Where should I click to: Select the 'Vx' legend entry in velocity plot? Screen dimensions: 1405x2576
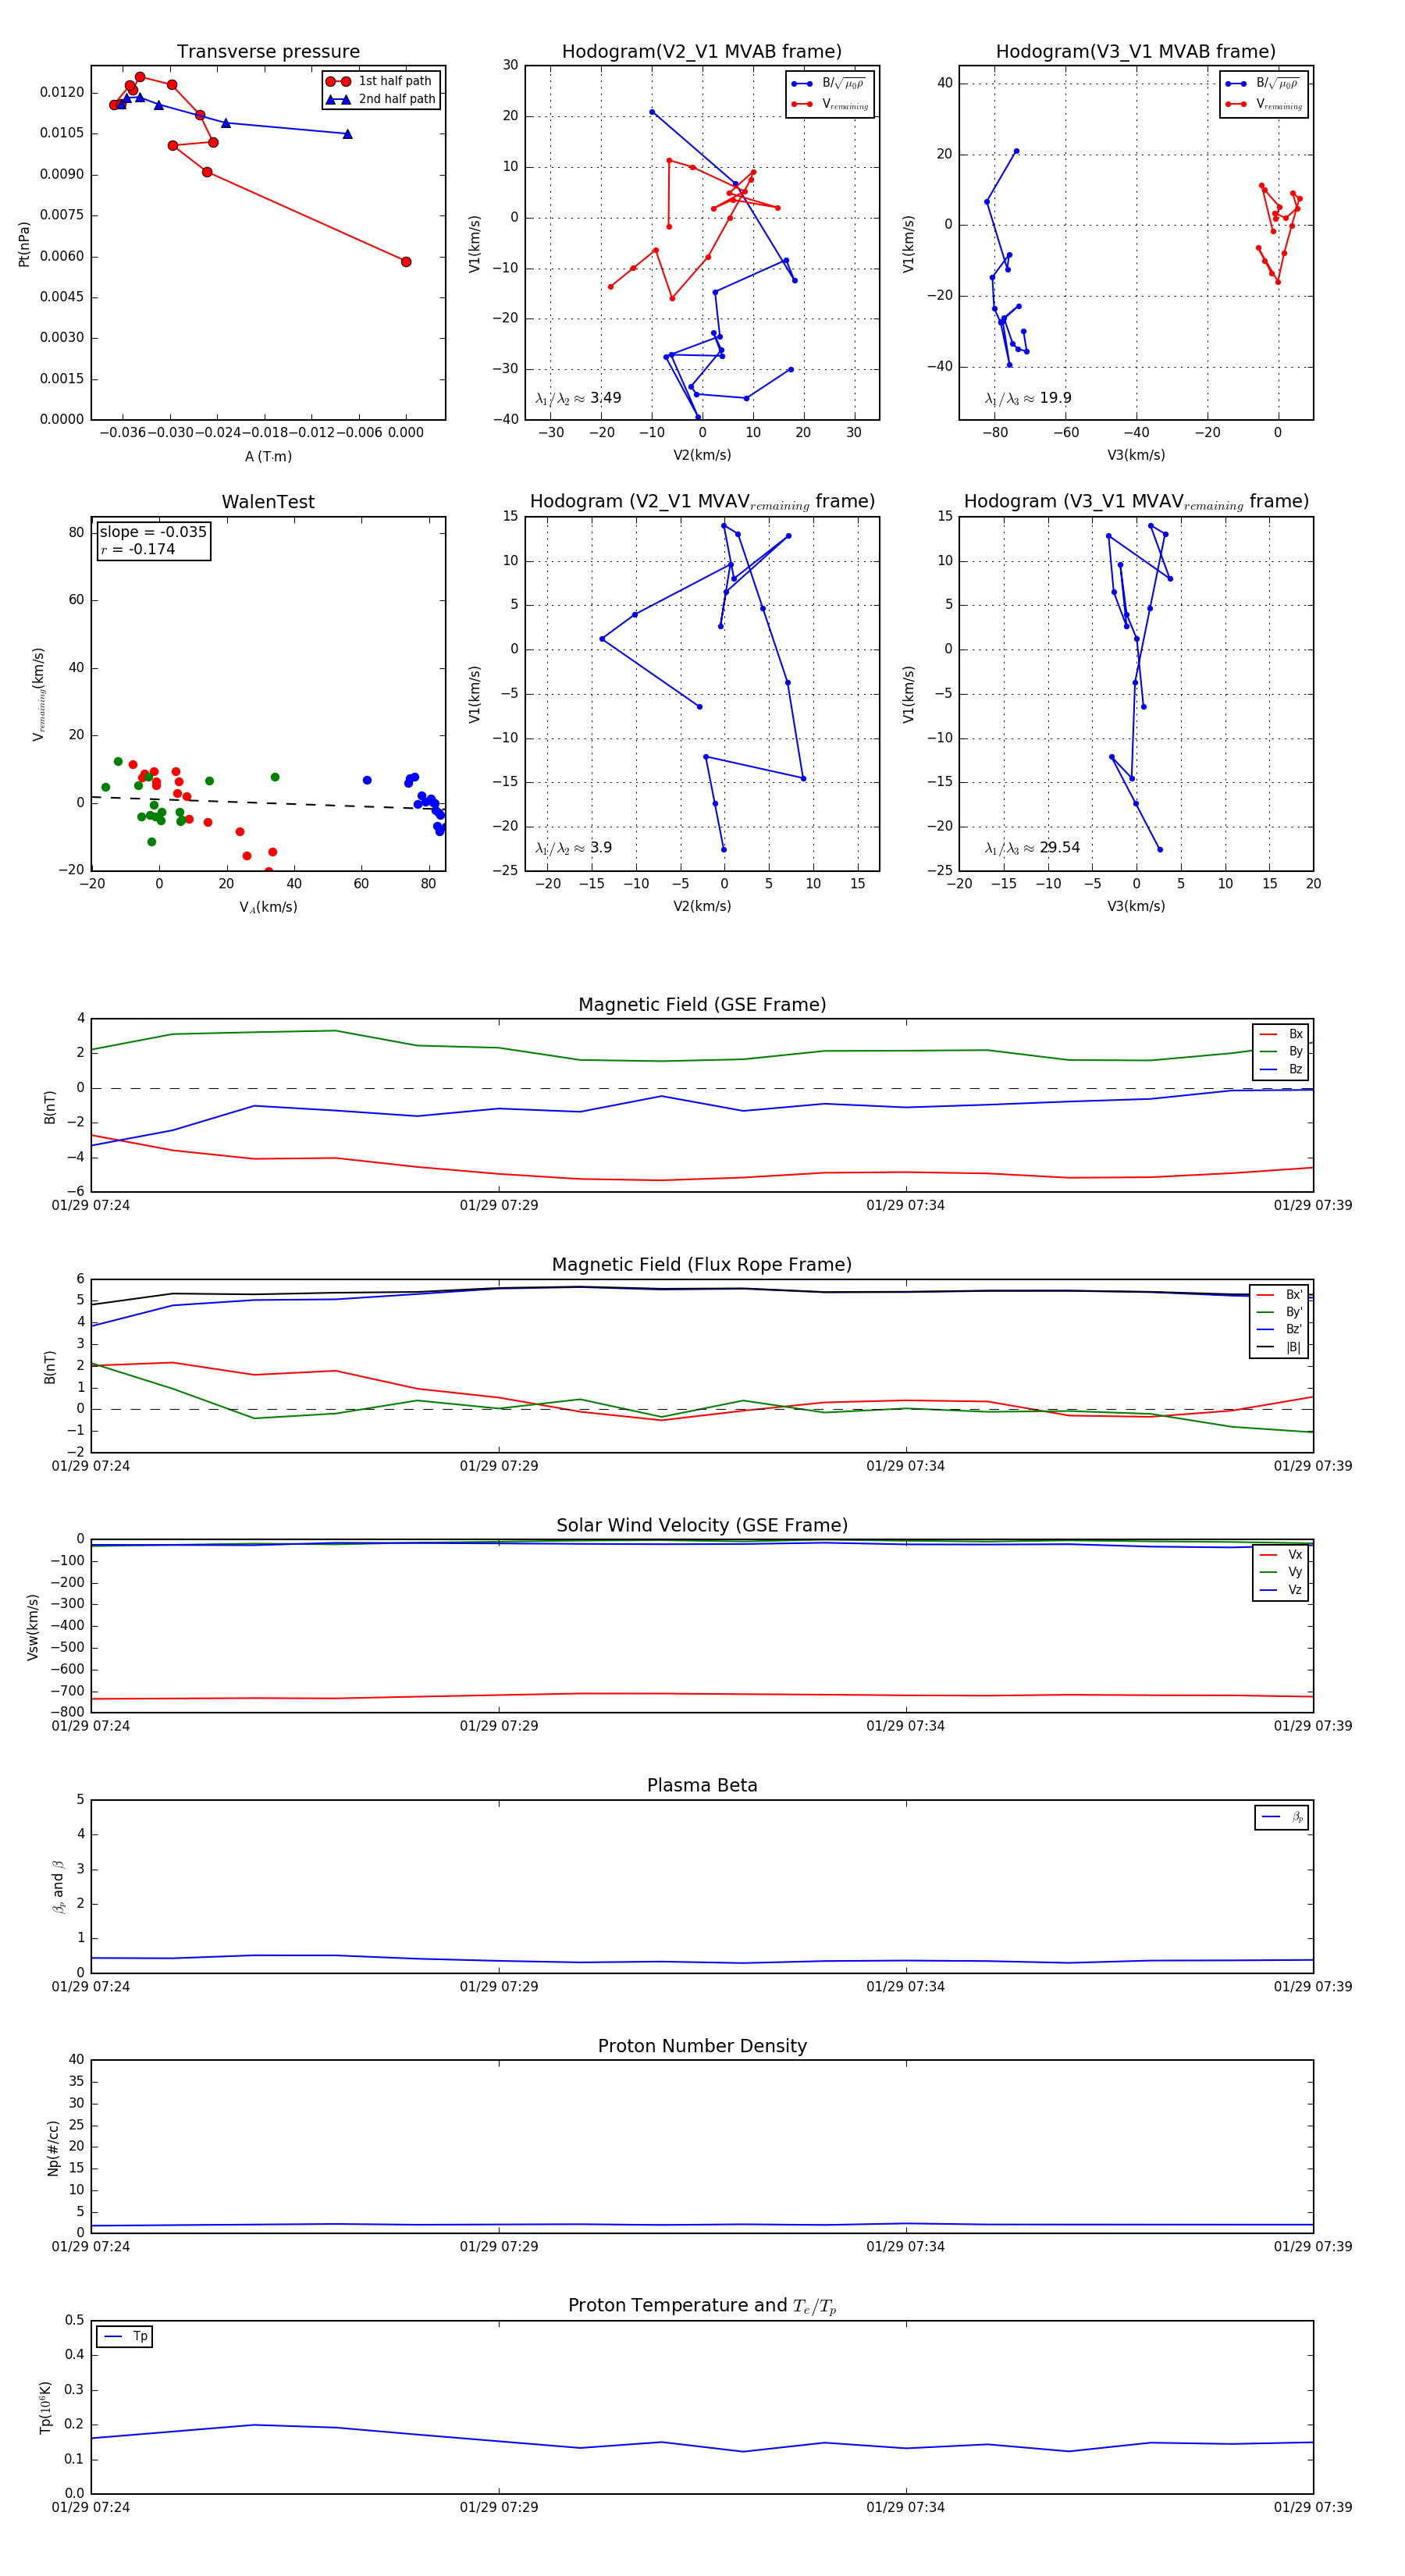pos(1282,1554)
